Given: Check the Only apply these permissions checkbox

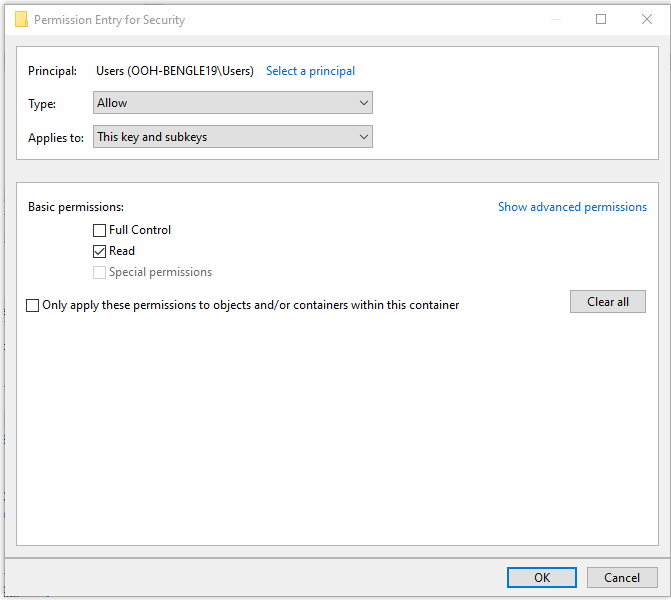Looking at the screenshot, I should pyautogui.click(x=33, y=305).
